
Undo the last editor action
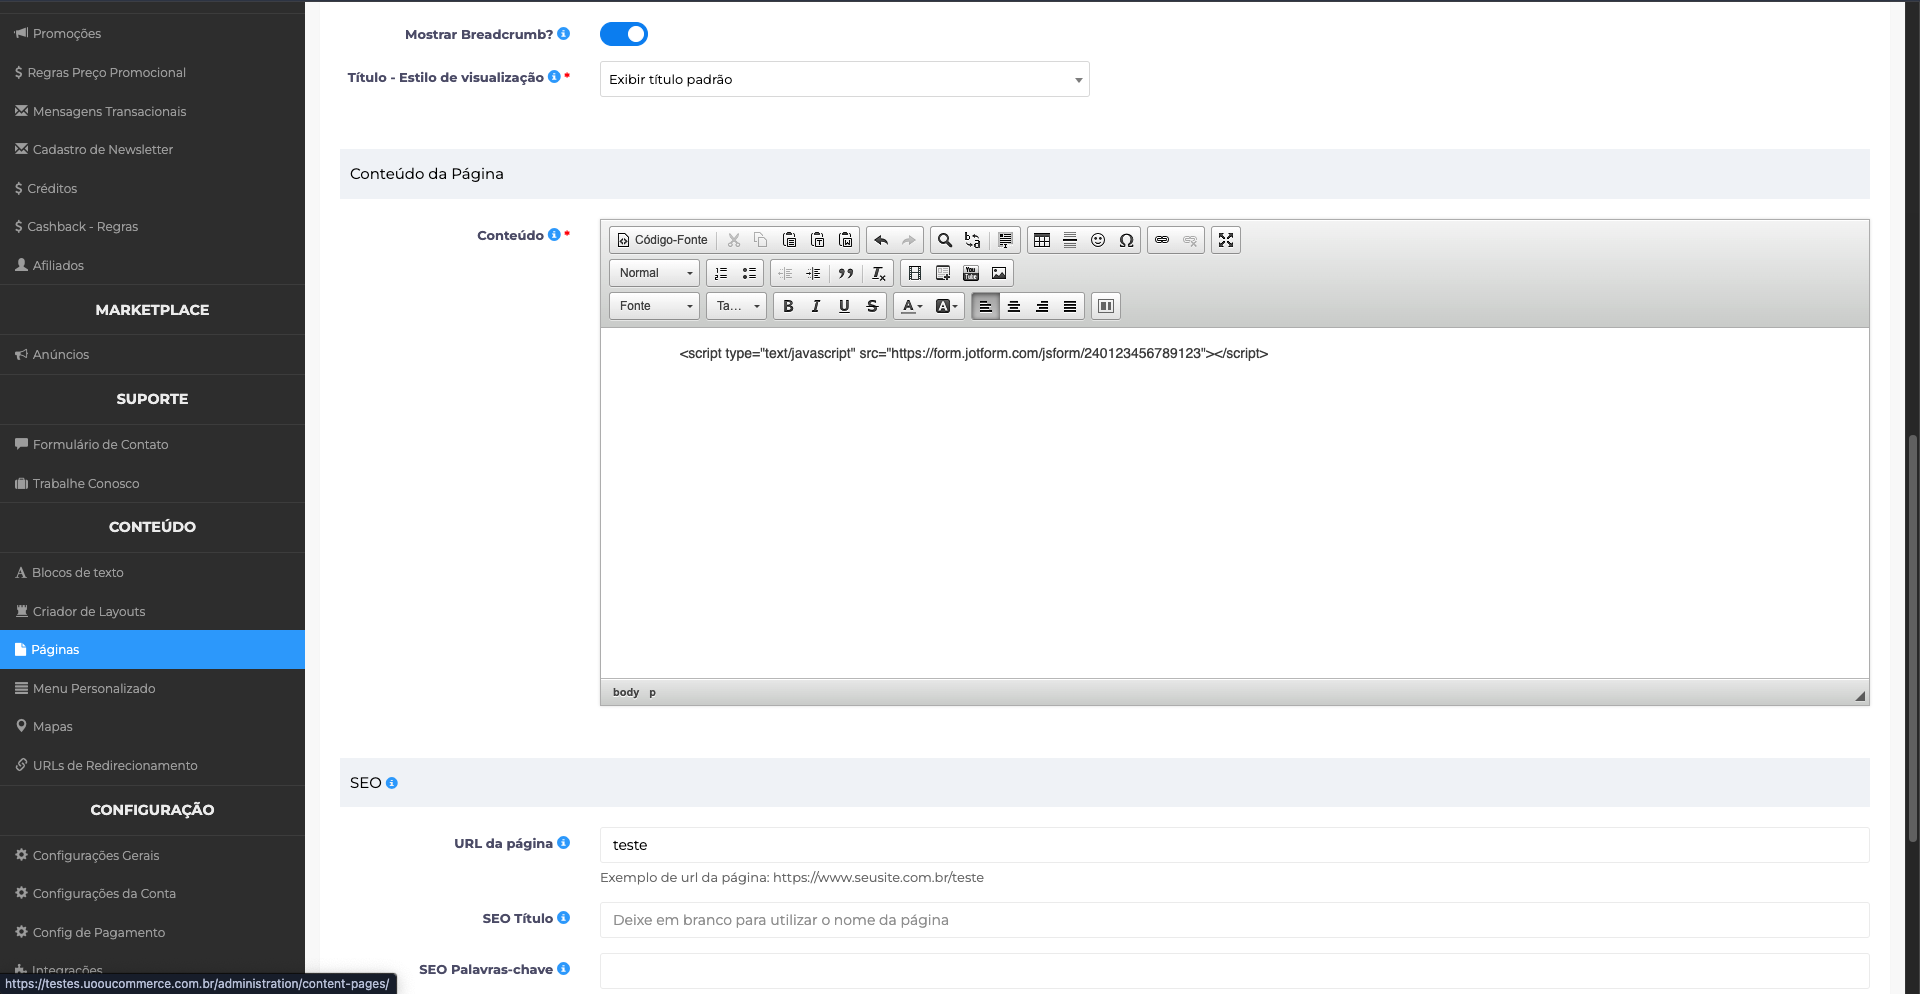click(881, 240)
